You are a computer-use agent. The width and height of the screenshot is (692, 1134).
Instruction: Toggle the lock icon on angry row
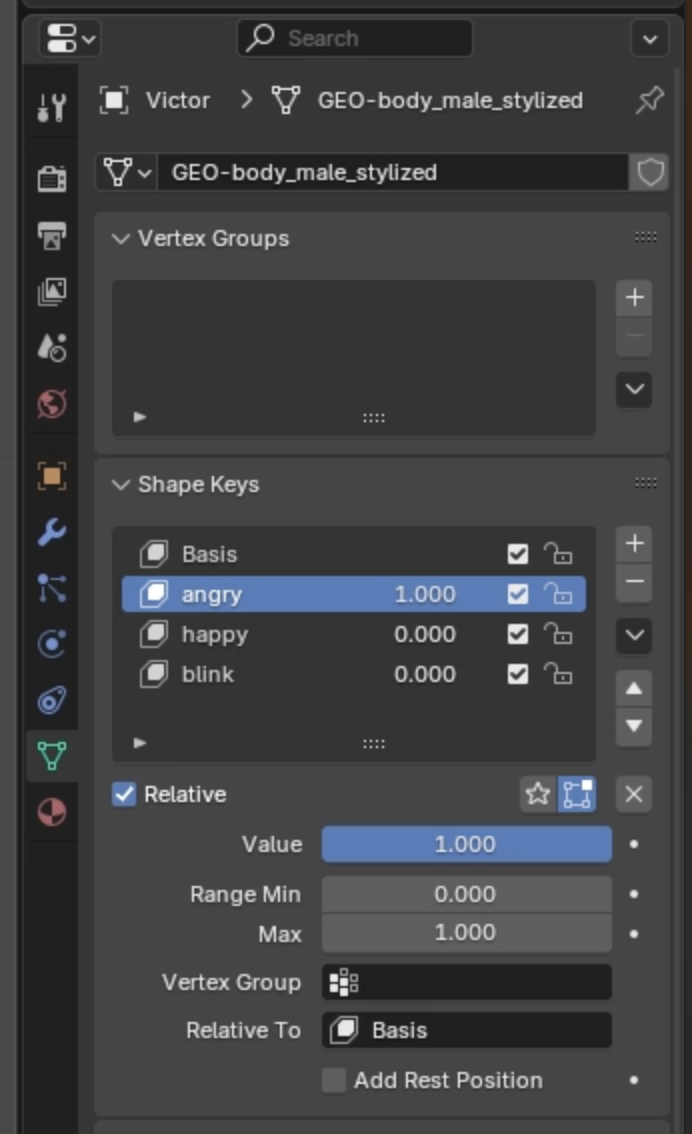[x=558, y=594]
